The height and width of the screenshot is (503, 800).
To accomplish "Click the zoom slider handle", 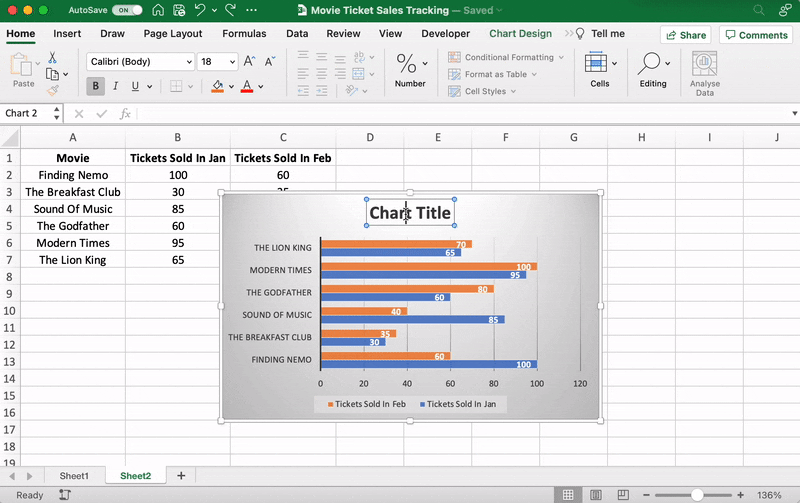I will [697, 495].
